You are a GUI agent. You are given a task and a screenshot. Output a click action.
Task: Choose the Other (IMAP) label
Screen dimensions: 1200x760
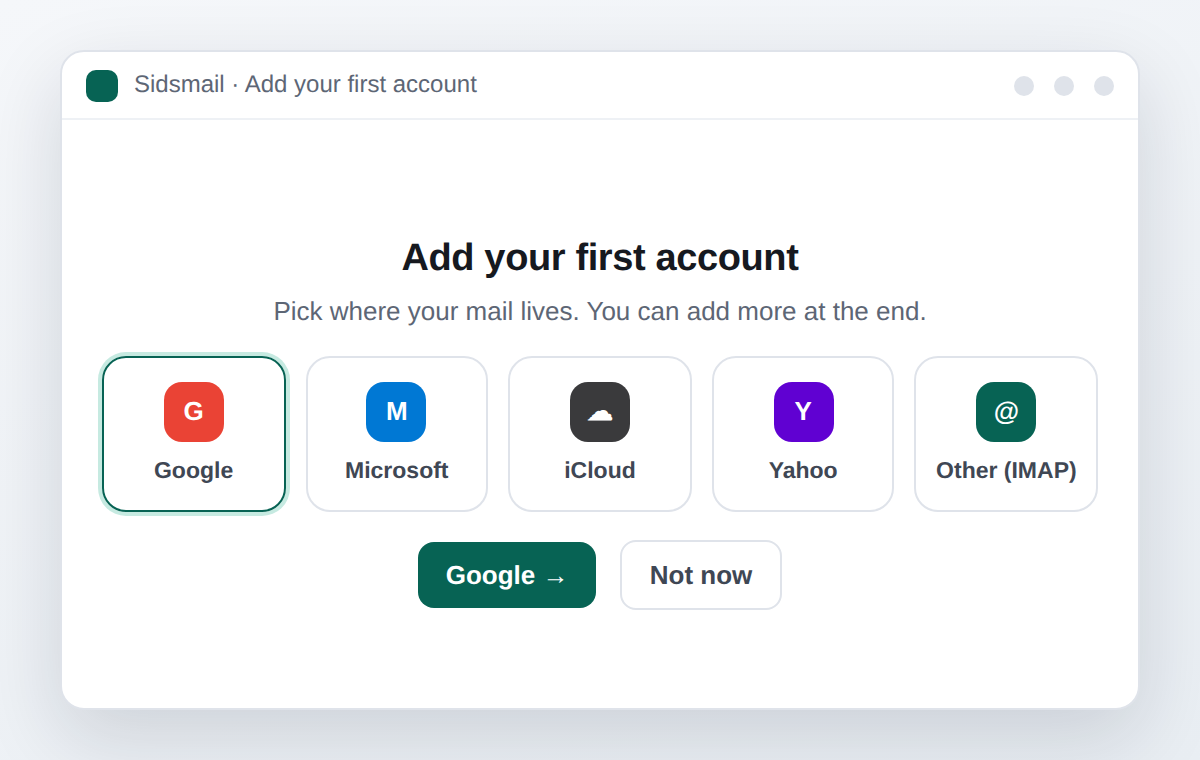pos(1006,470)
